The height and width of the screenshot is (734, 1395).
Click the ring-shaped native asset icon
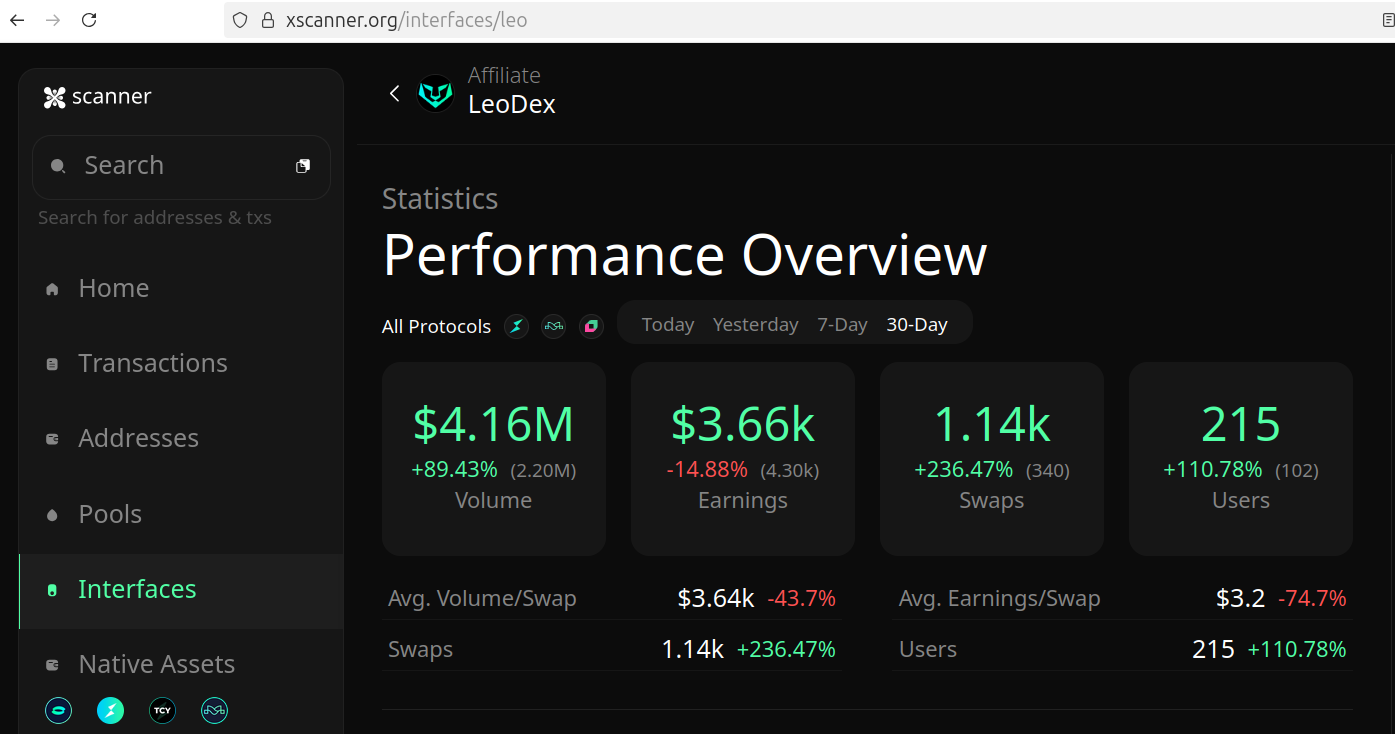click(59, 711)
